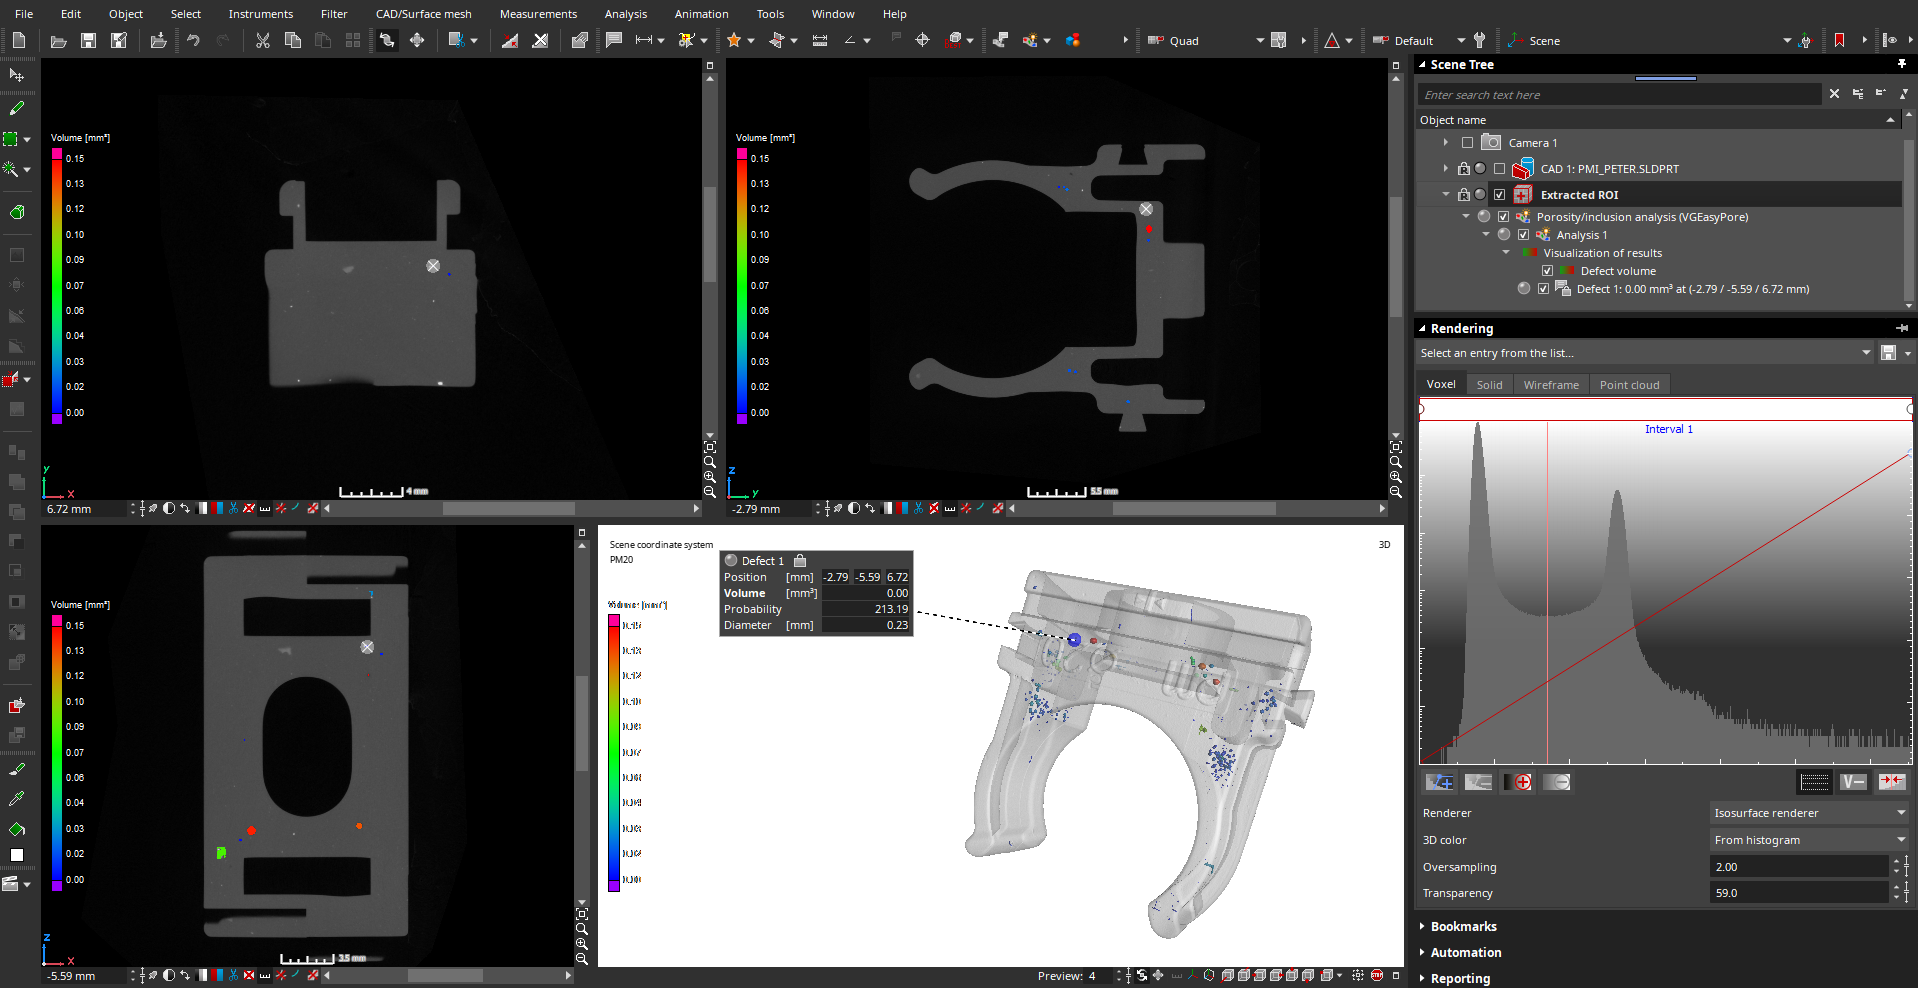The width and height of the screenshot is (1918, 988).
Task: Uncheck the Defect volume checkbox
Action: (1547, 271)
